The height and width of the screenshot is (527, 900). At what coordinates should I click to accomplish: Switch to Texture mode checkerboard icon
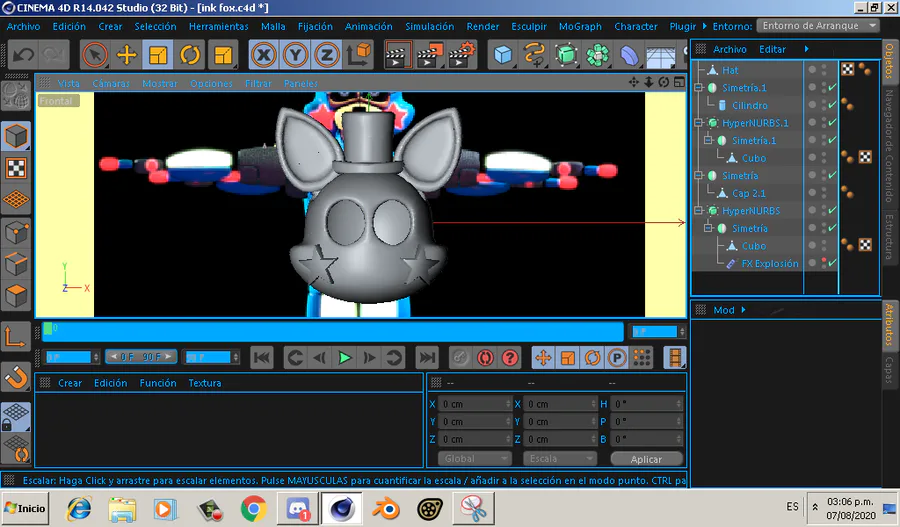tap(16, 168)
